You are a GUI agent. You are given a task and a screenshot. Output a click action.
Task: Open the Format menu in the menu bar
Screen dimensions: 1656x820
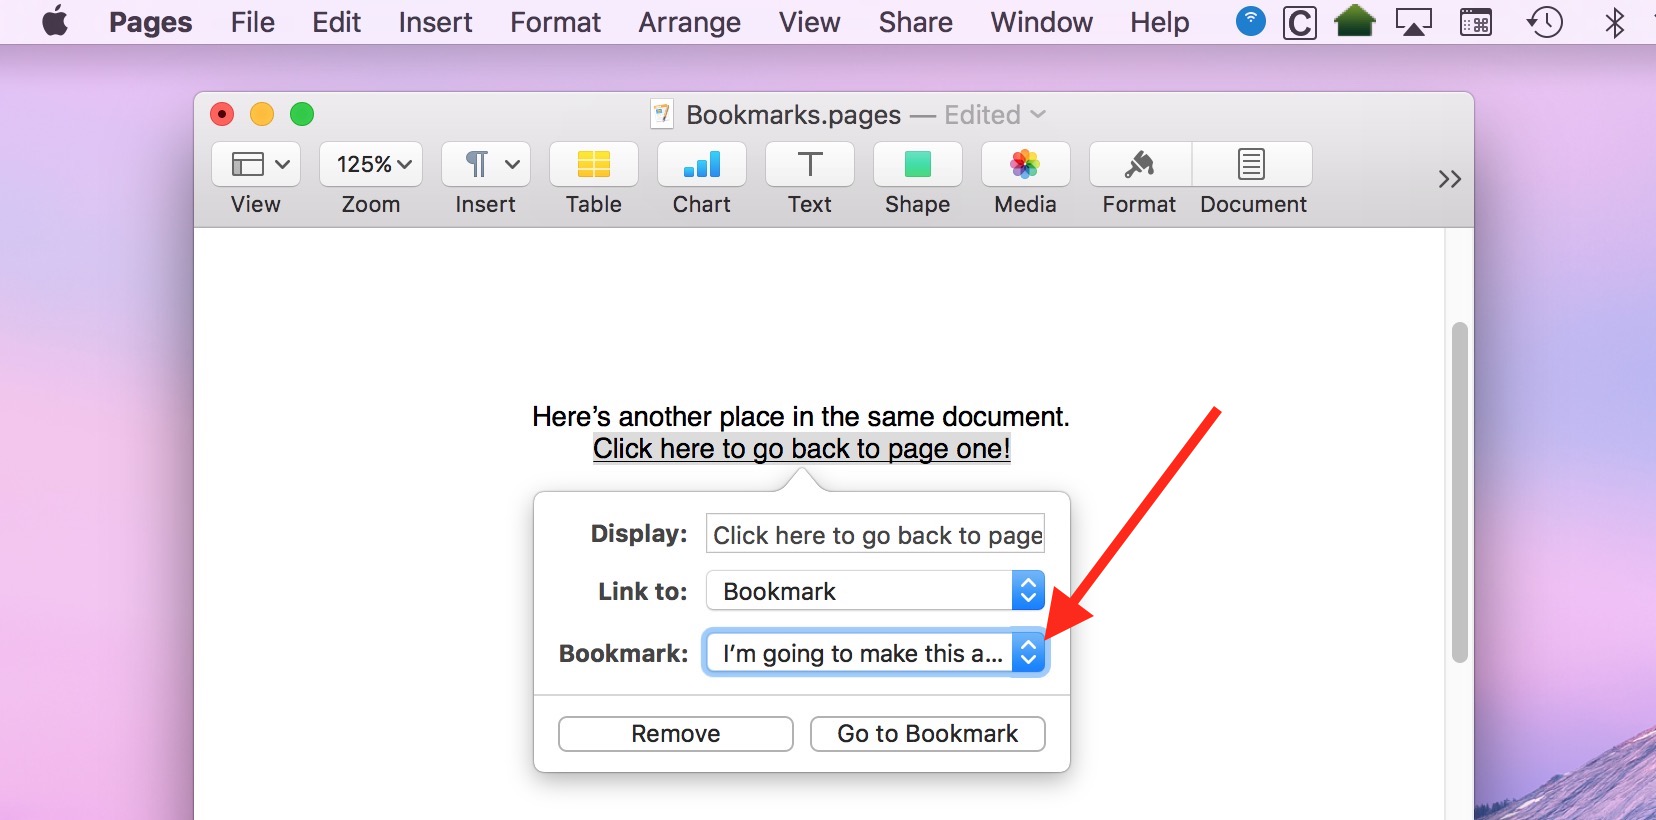pyautogui.click(x=556, y=22)
